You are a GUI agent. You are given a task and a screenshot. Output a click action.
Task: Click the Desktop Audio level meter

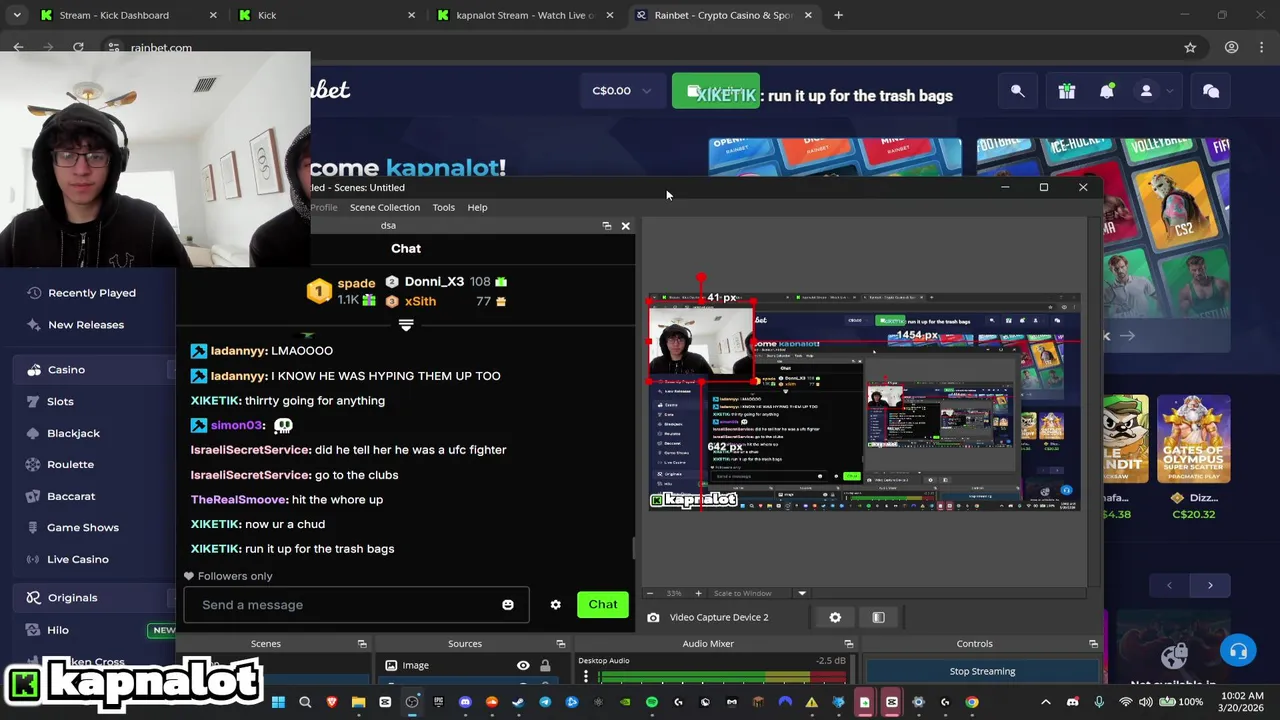click(x=722, y=677)
